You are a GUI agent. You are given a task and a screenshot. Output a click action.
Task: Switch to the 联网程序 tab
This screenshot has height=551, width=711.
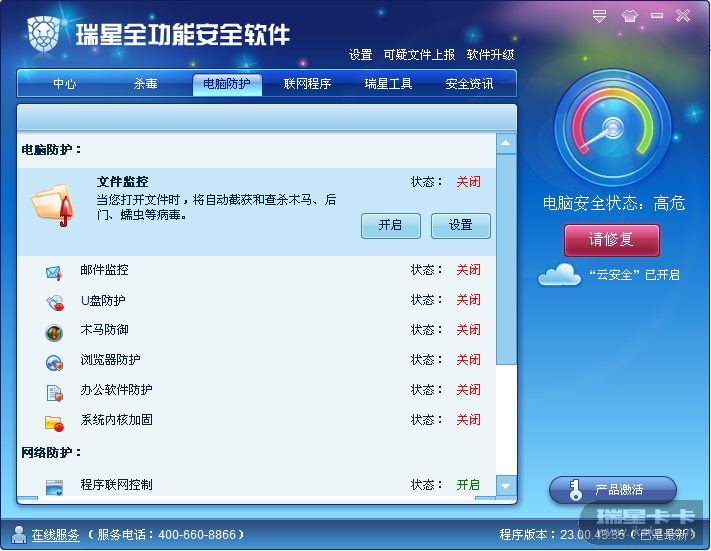307,84
